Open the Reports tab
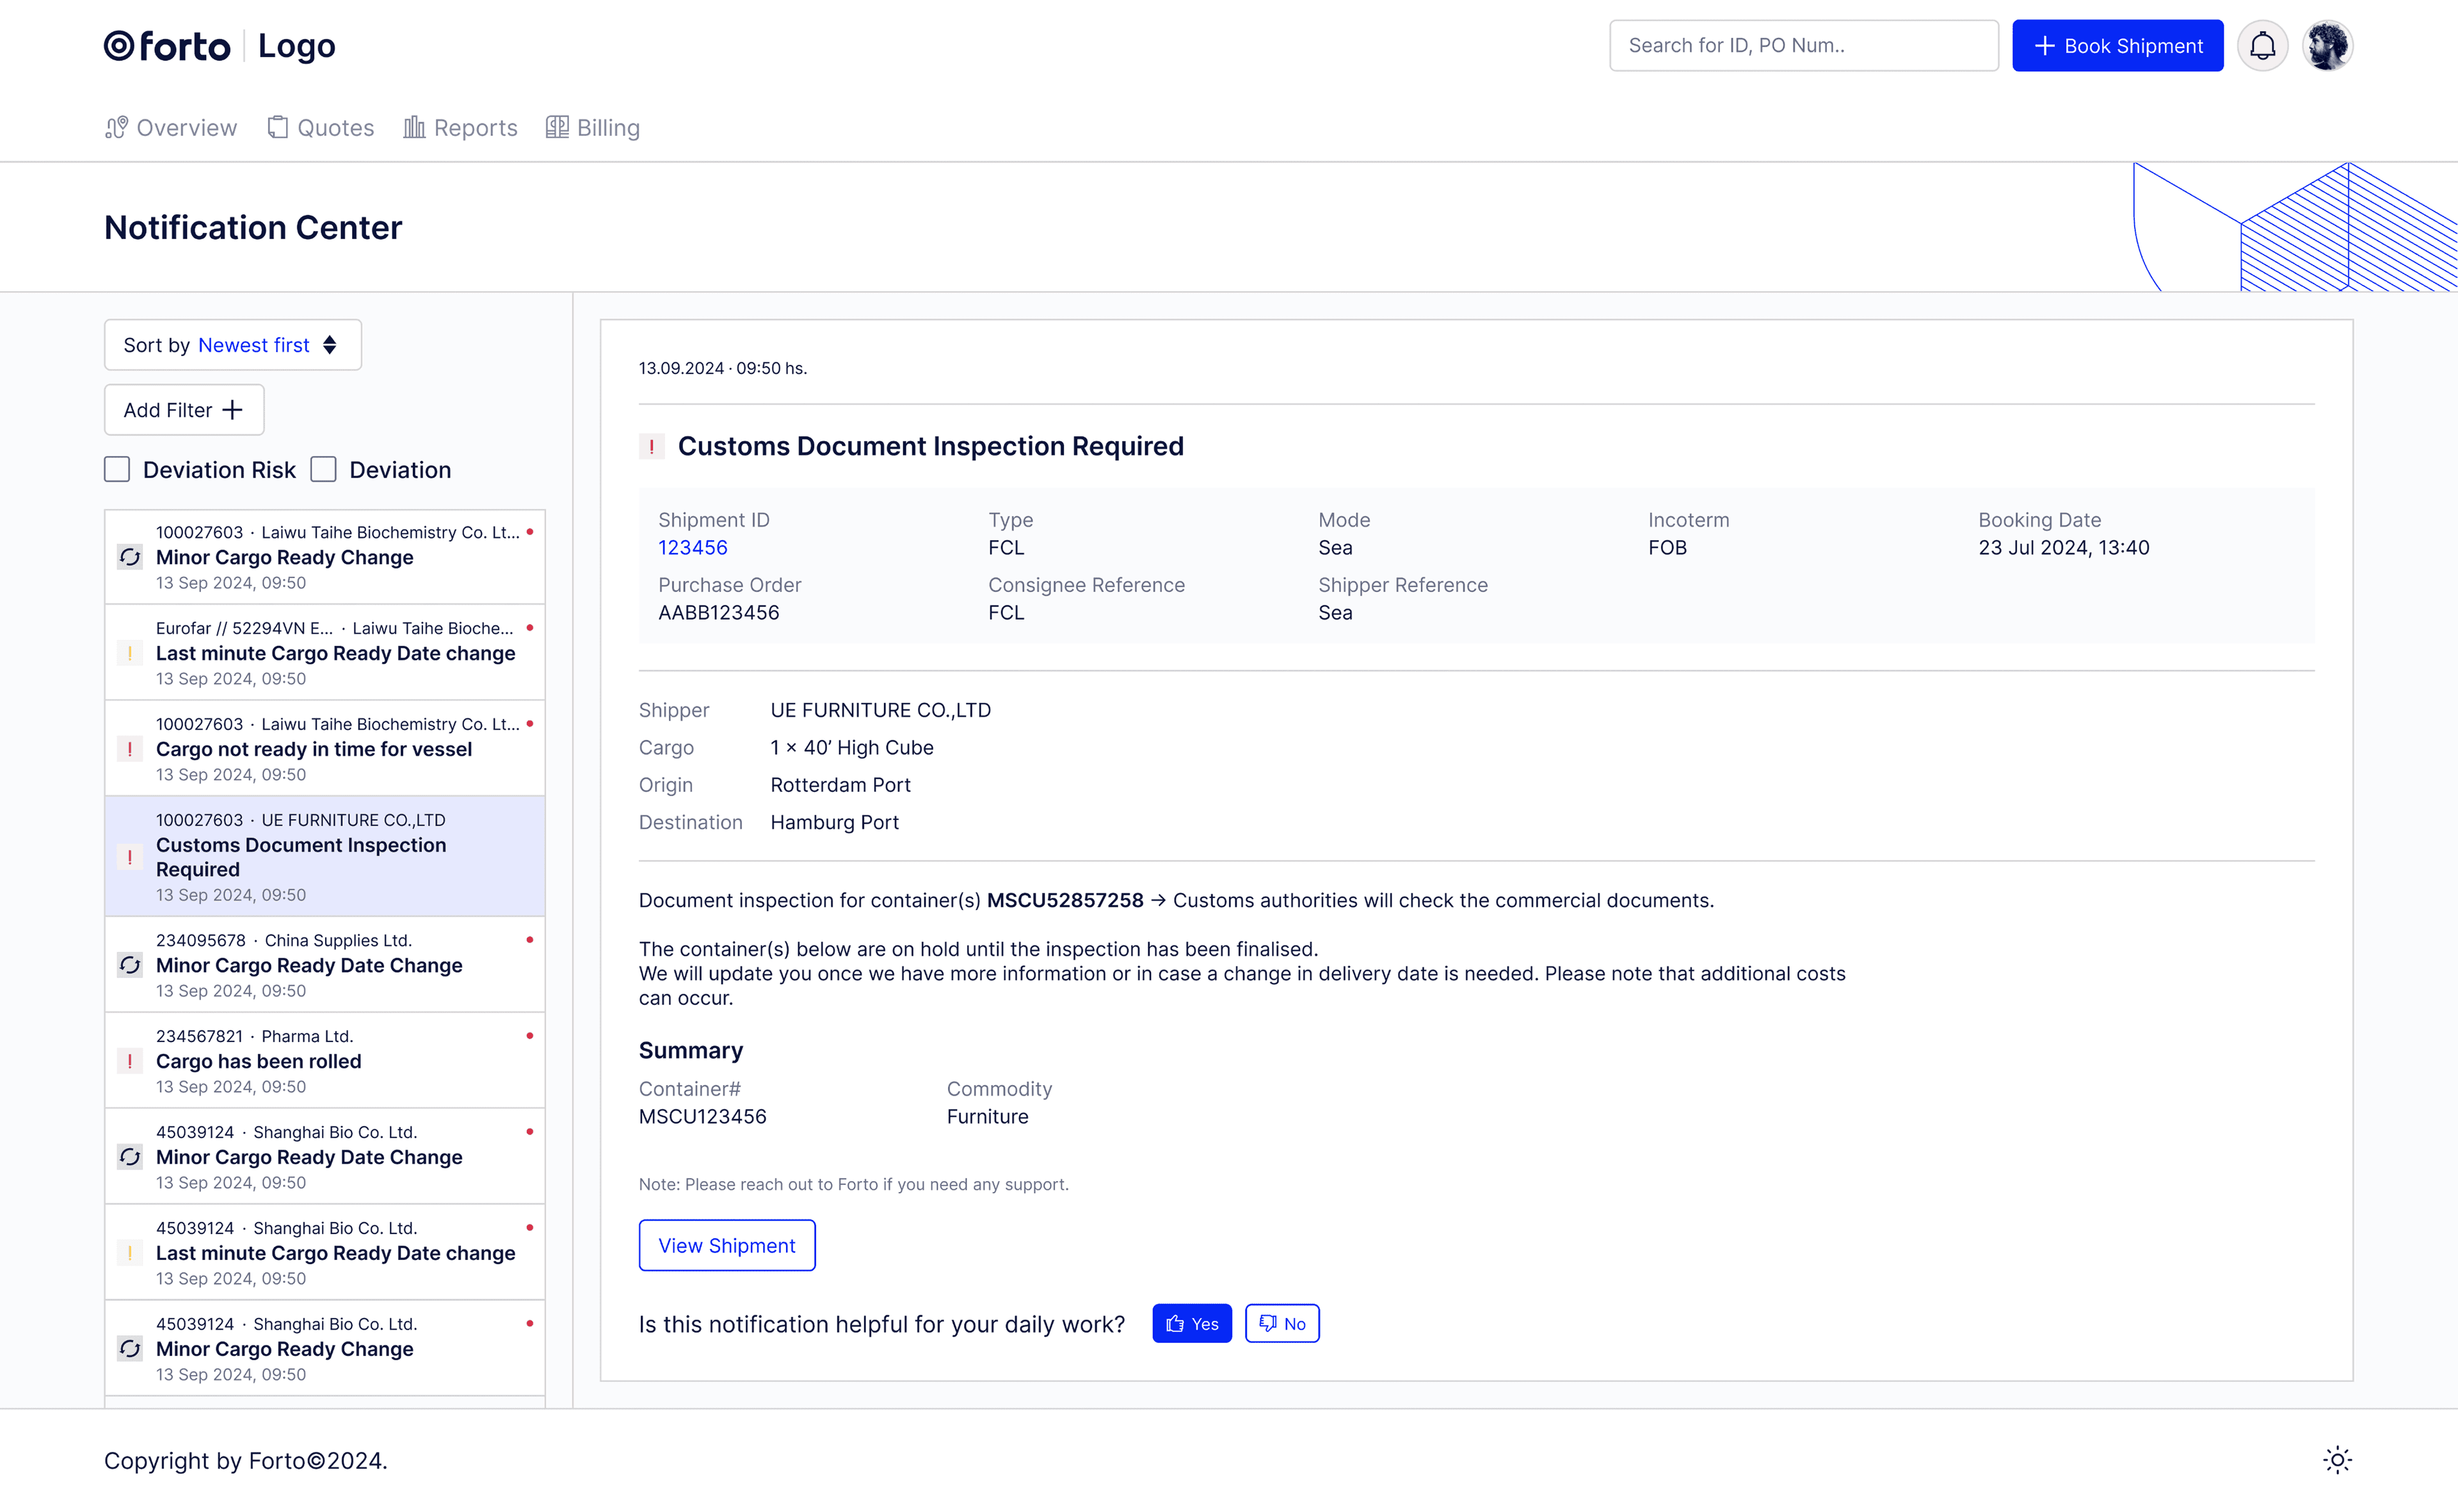This screenshot has height=1512, width=2458. tap(460, 128)
